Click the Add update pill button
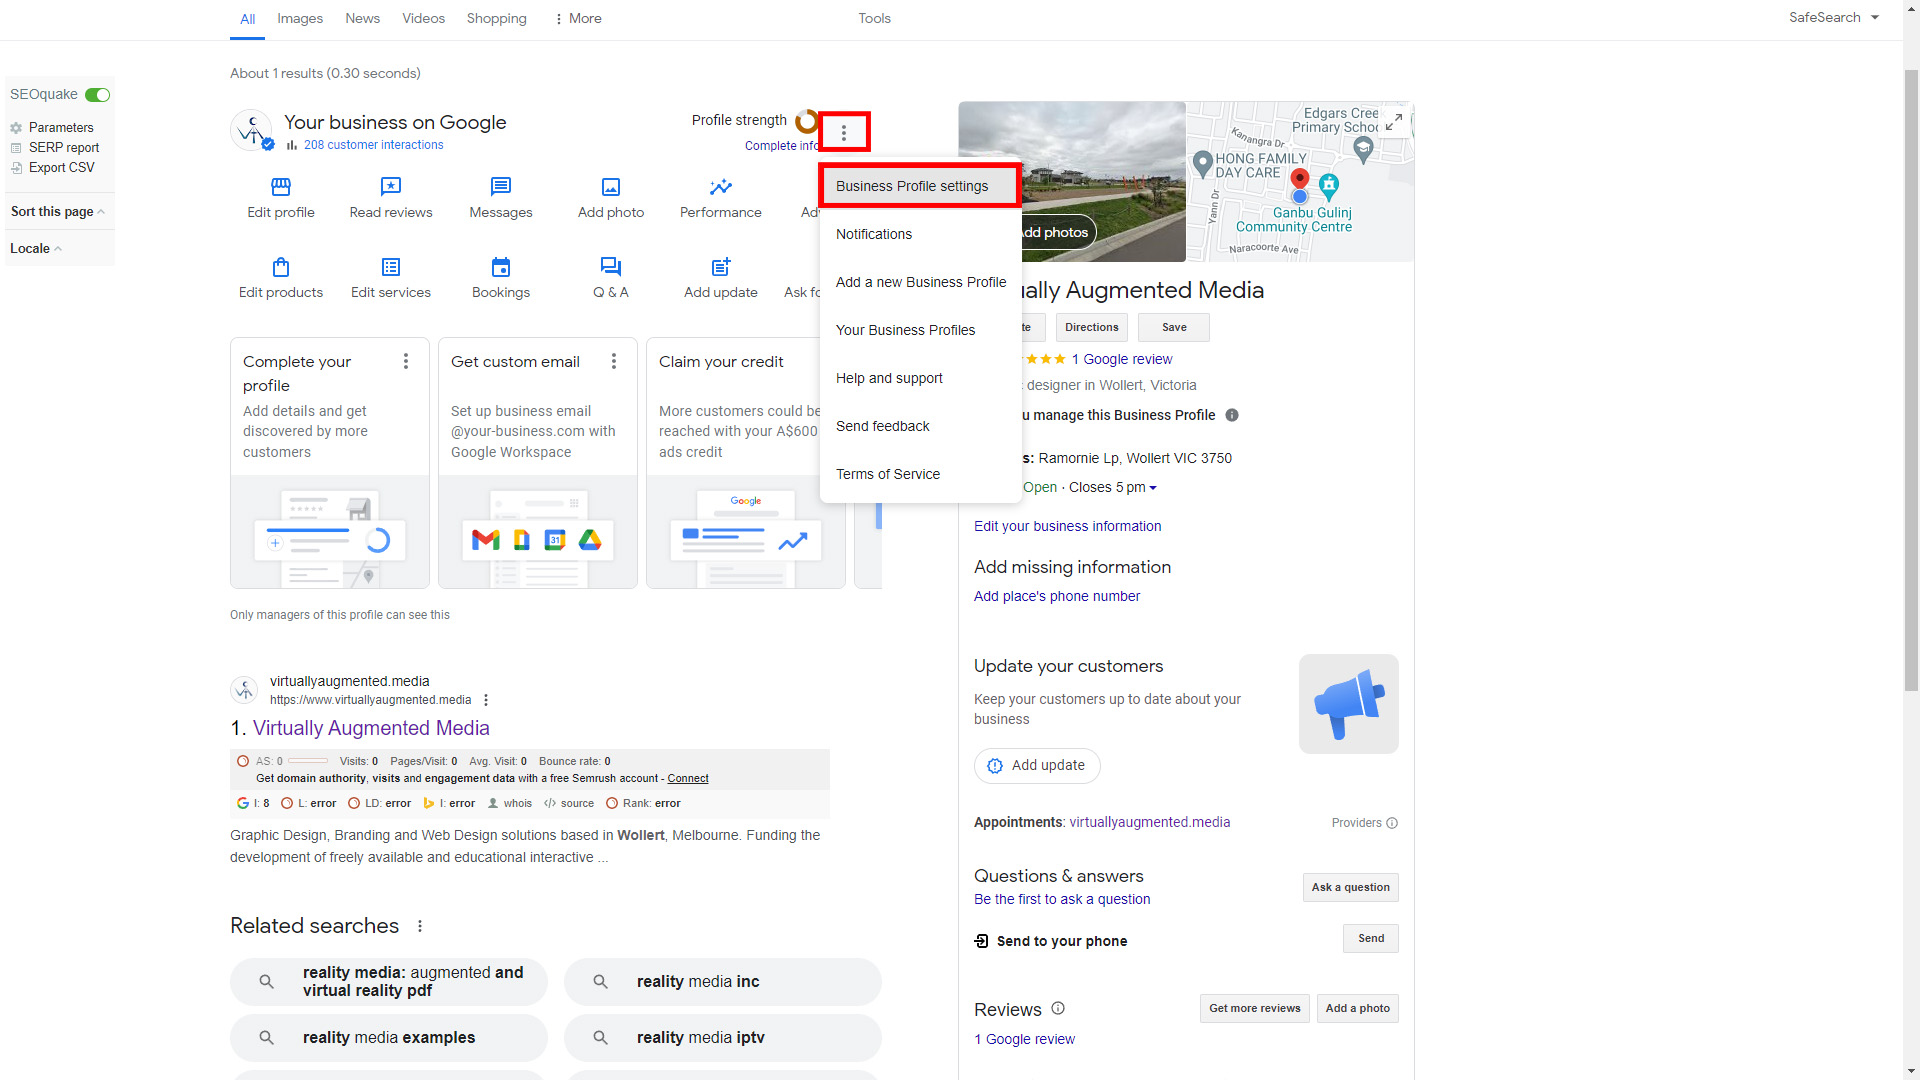 (x=1037, y=766)
